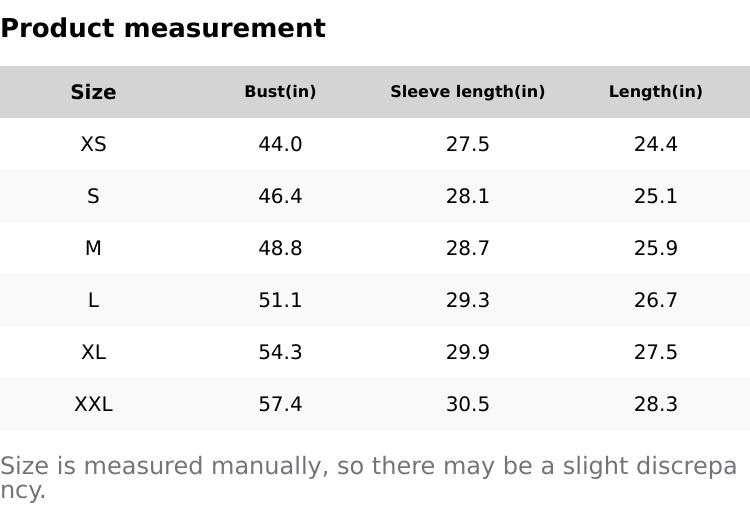Select the 46.4 bust measurement cell

[x=280, y=196]
